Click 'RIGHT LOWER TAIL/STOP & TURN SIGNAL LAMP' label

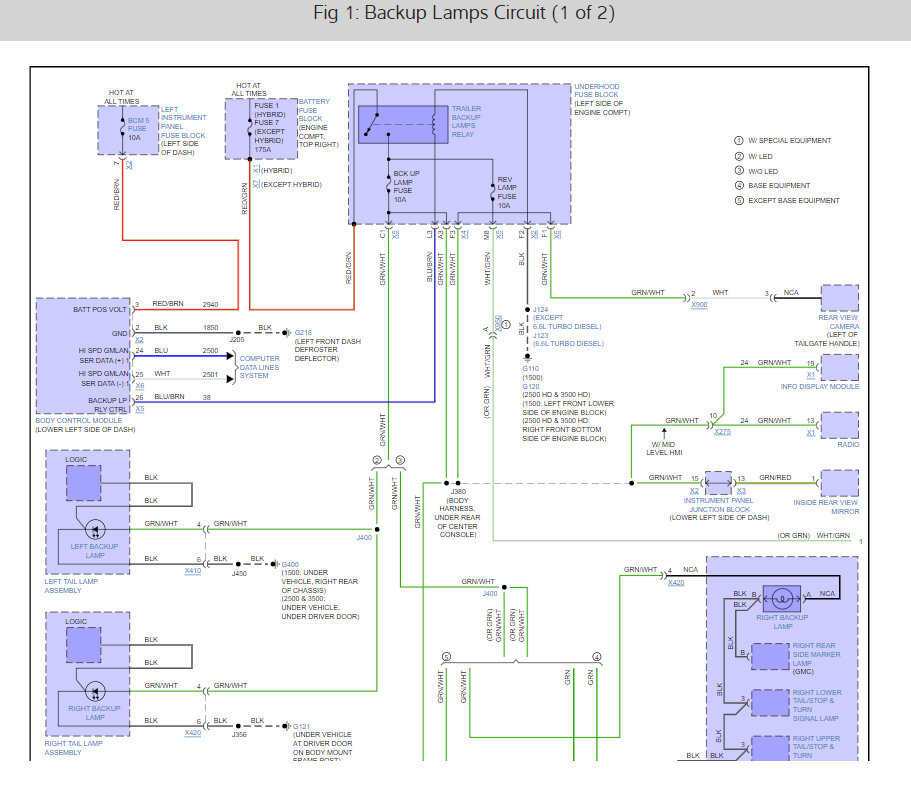[x=817, y=705]
